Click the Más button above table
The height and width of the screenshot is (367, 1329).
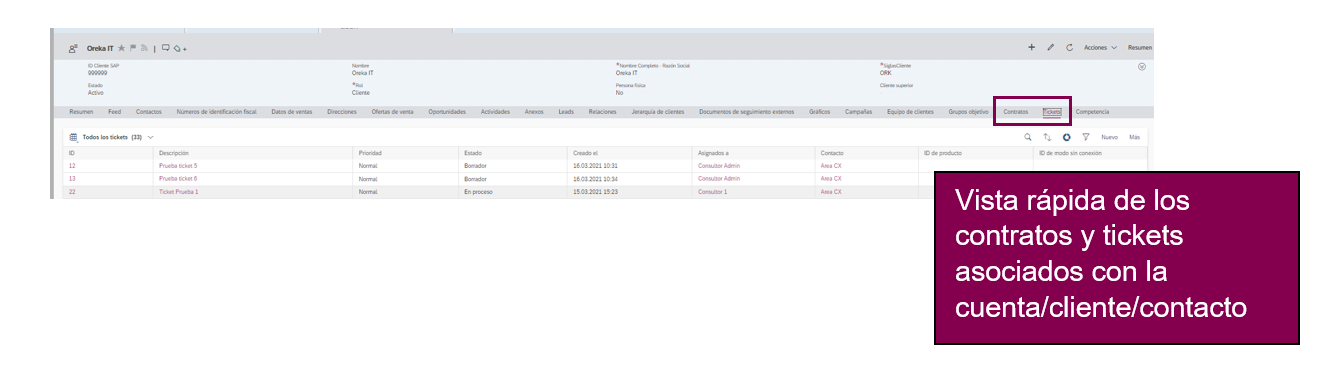tap(1134, 137)
